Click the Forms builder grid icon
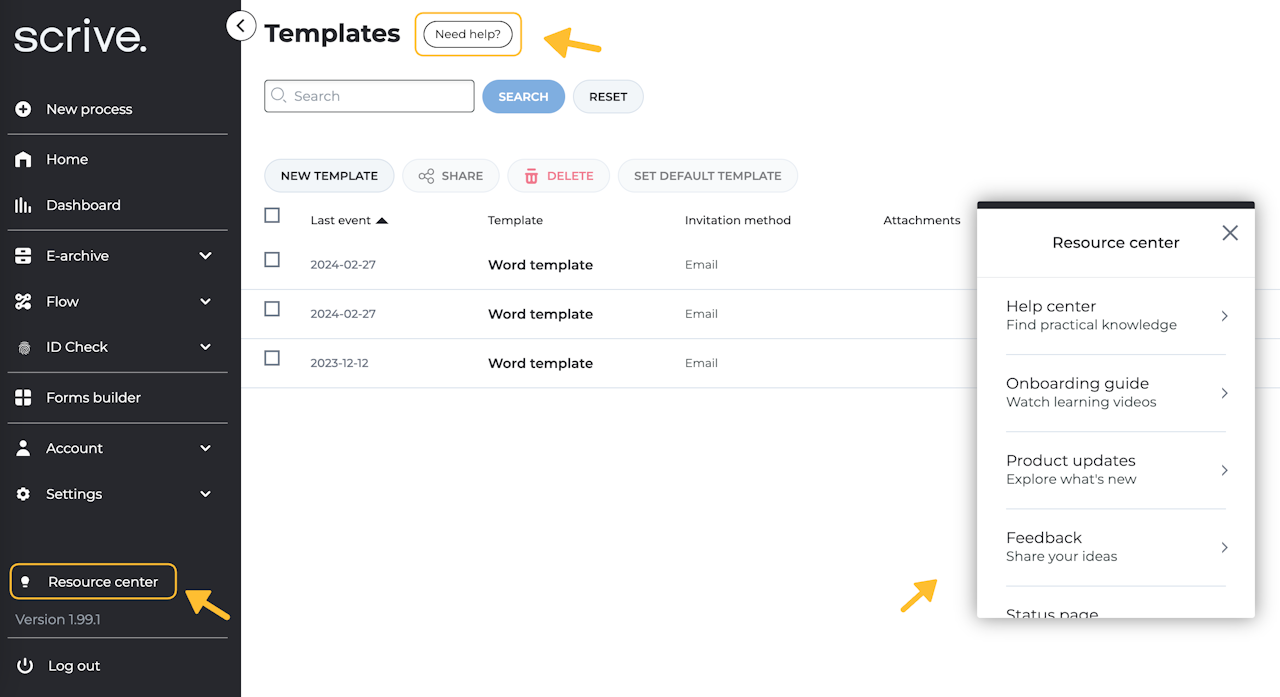Image resolution: width=1280 pixels, height=697 pixels. pyautogui.click(x=23, y=398)
